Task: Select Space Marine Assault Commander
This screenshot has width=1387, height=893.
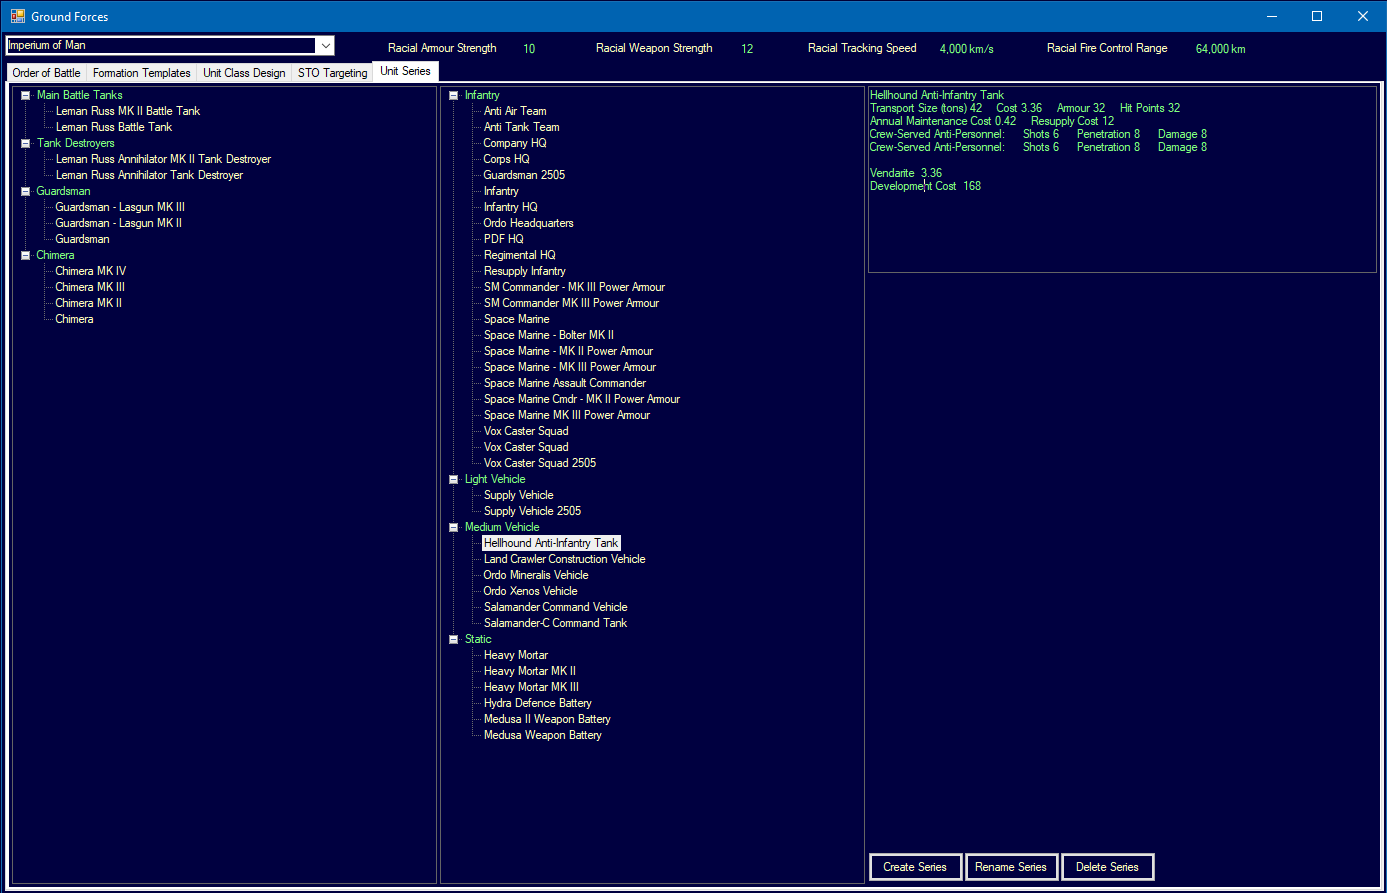Action: (565, 383)
